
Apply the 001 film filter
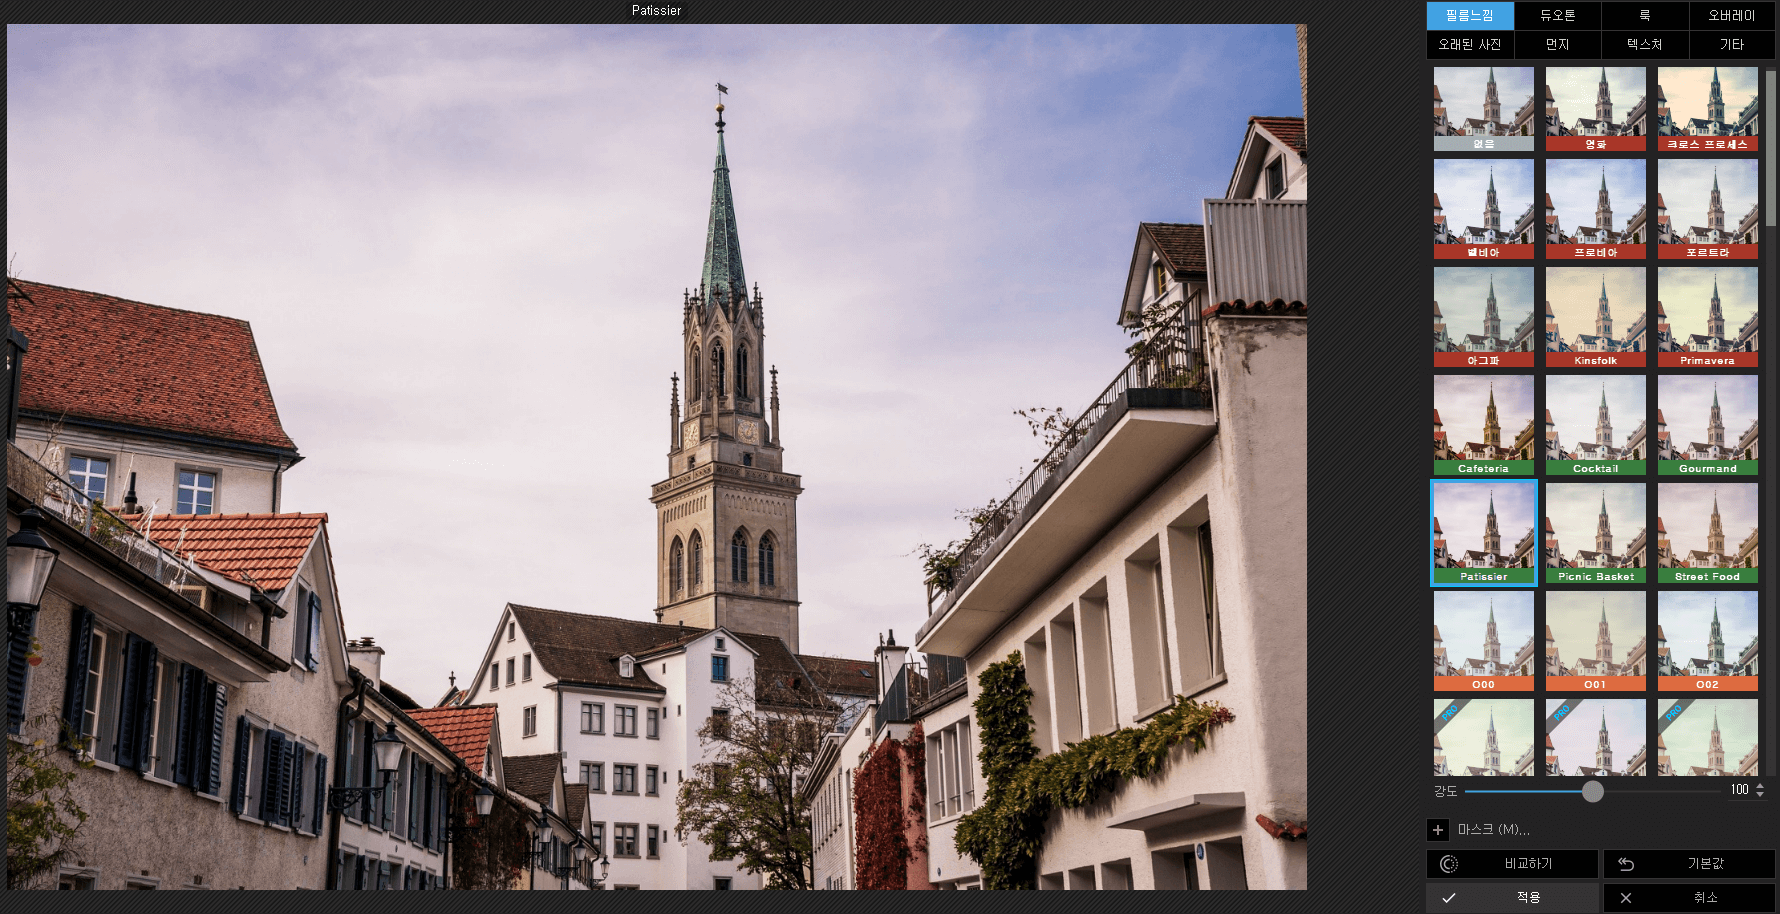[x=1595, y=641]
